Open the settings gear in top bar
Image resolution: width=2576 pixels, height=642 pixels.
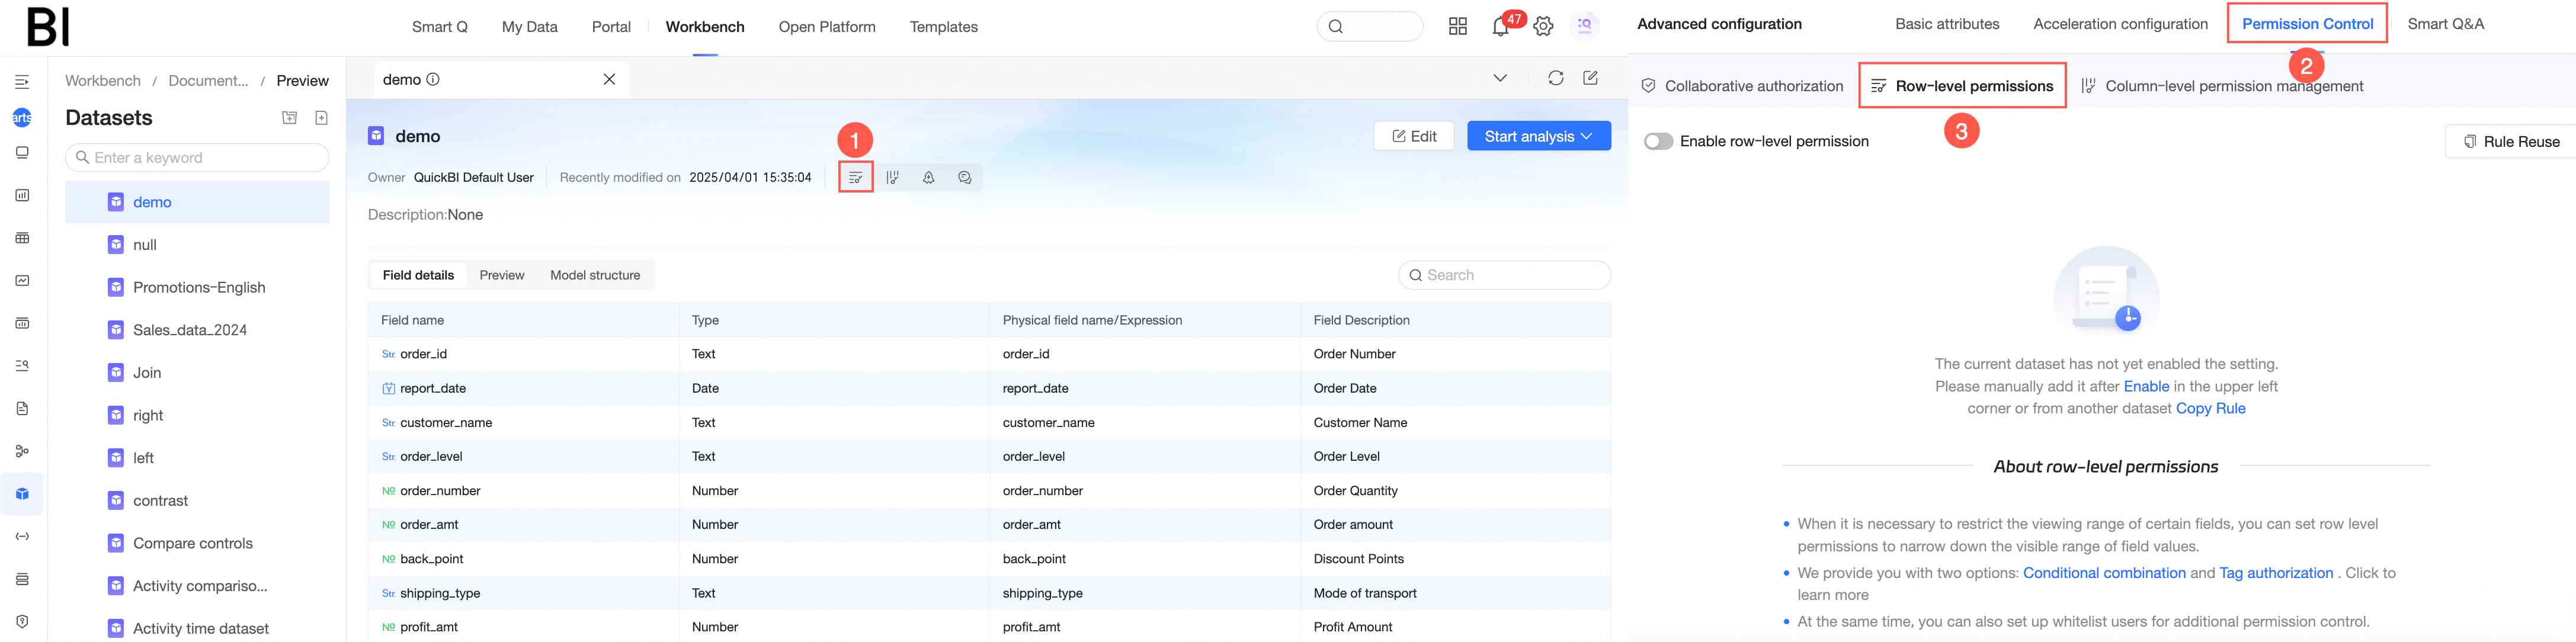[x=1543, y=27]
